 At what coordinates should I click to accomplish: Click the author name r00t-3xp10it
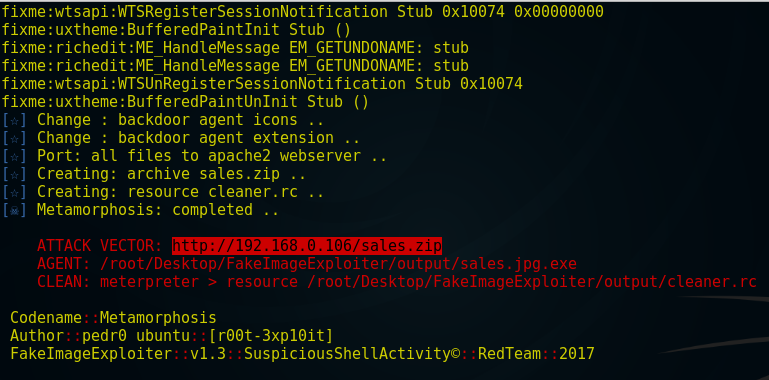[x=271, y=336]
